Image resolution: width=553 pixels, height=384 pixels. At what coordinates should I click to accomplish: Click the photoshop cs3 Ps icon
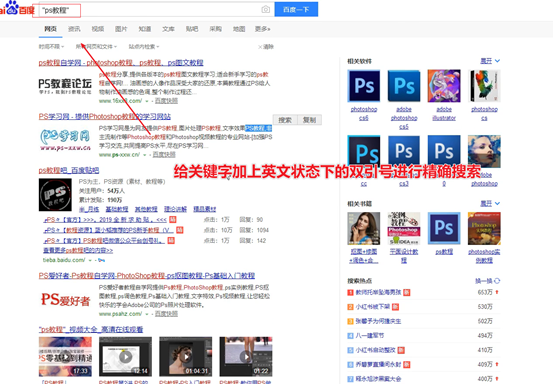pyautogui.click(x=404, y=151)
